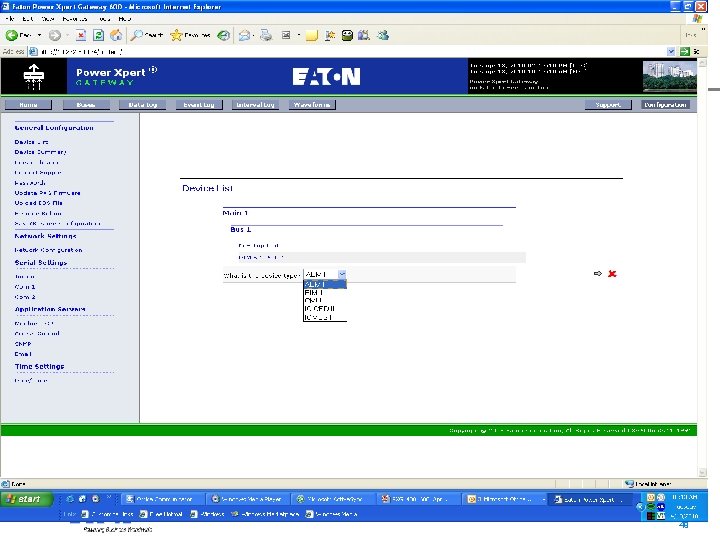
Task: Click into the browser address field
Action: (x=349, y=51)
